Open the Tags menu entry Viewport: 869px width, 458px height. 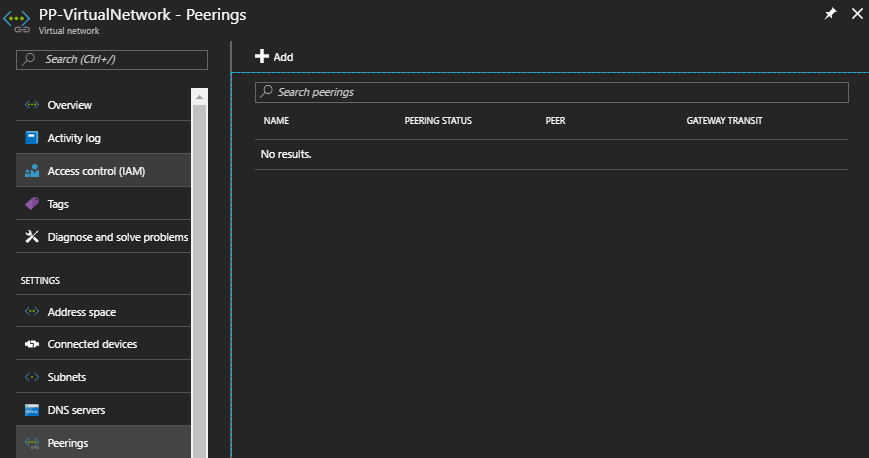[x=103, y=203]
